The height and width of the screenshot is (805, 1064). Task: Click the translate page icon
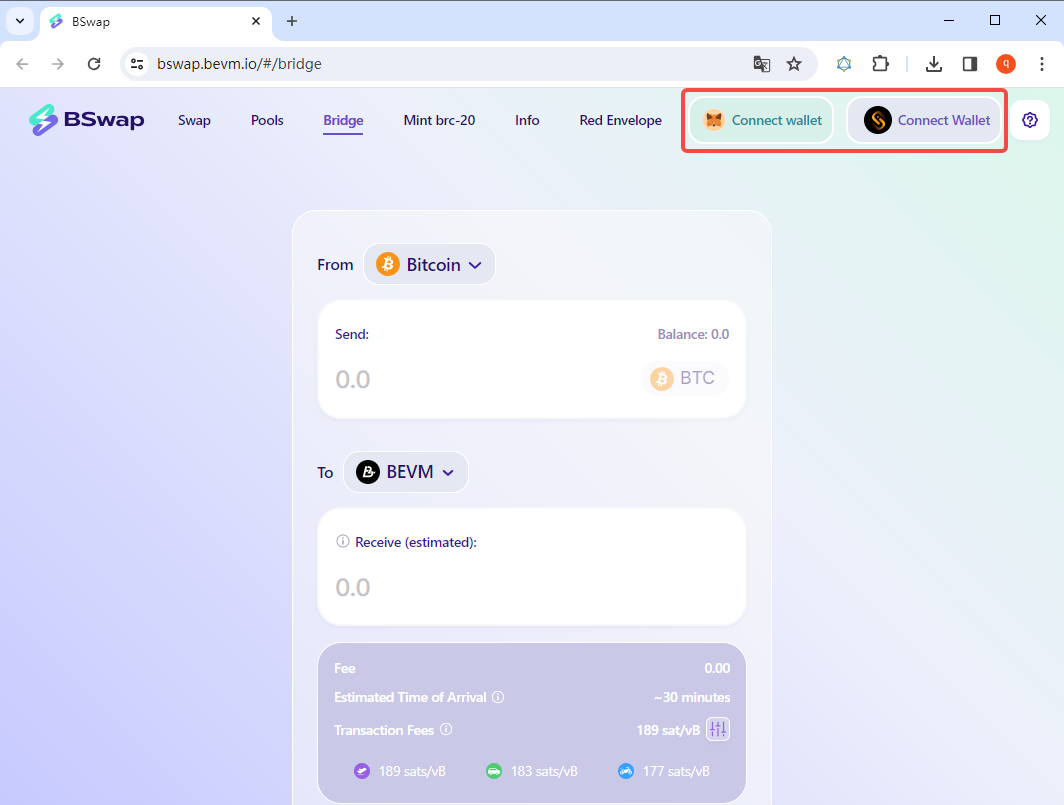tap(761, 64)
